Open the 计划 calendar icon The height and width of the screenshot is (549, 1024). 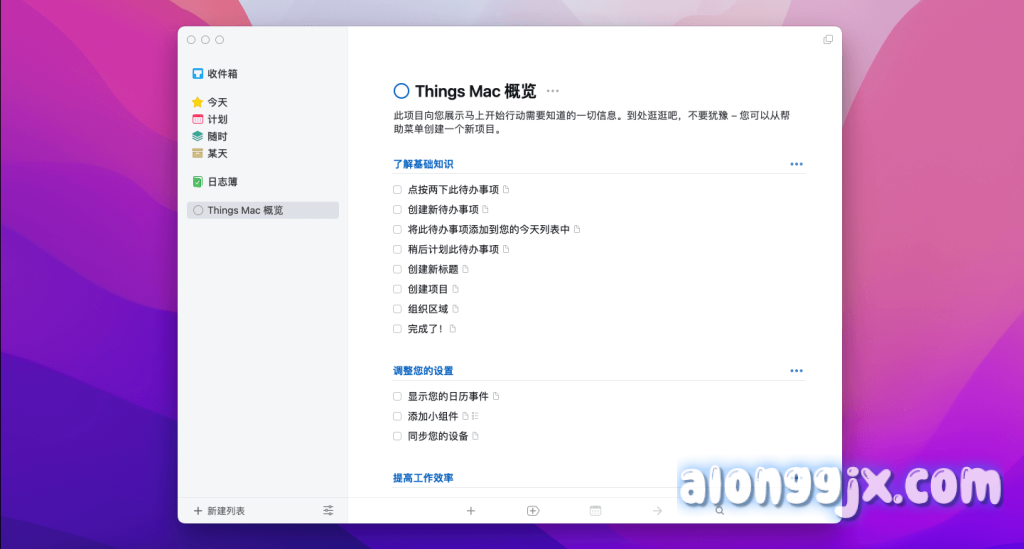point(198,119)
